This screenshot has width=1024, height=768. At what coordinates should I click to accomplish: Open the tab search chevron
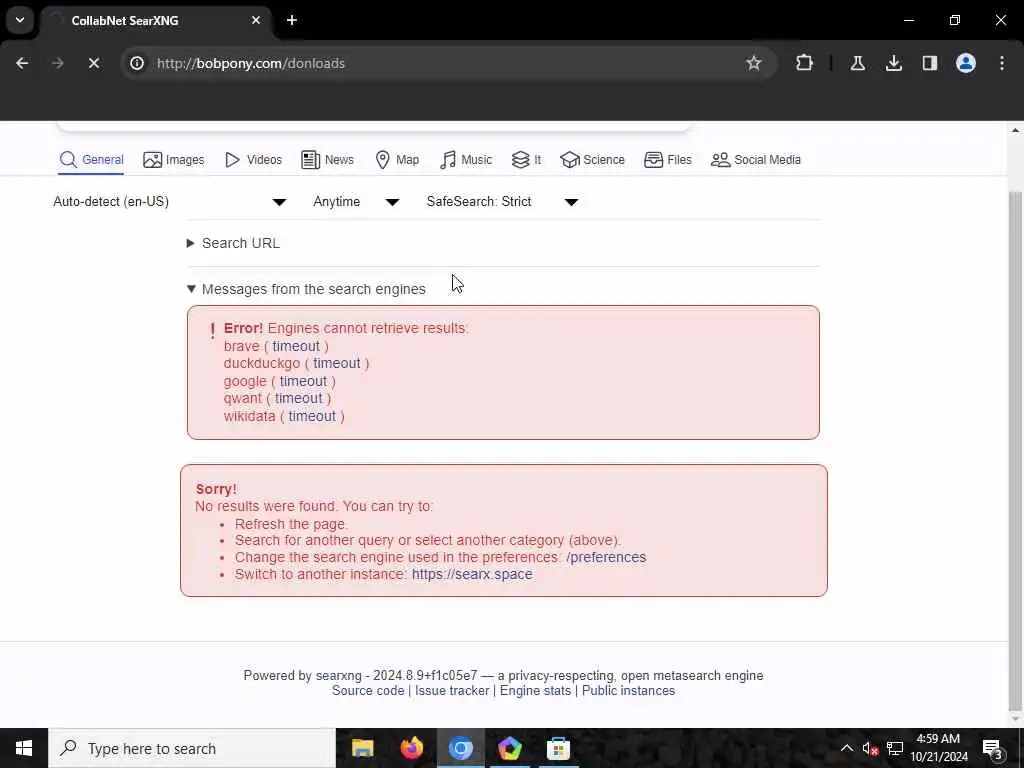pyautogui.click(x=20, y=20)
